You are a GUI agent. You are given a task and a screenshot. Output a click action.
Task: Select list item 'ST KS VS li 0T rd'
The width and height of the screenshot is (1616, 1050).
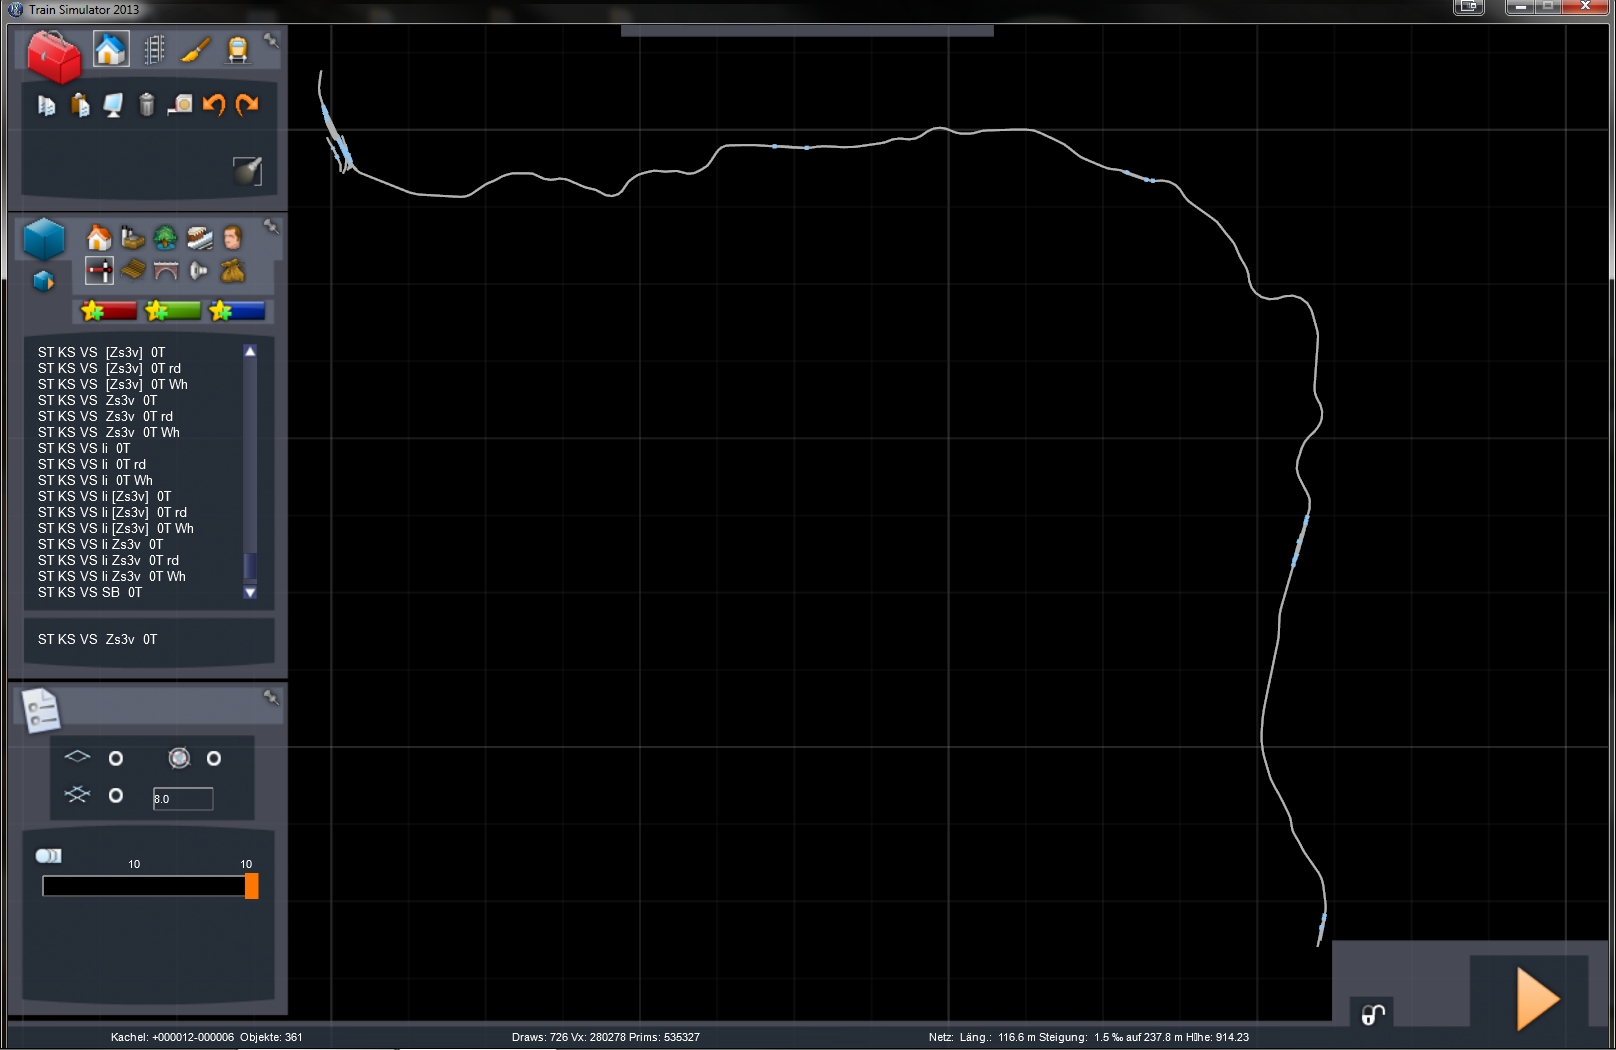coord(92,464)
